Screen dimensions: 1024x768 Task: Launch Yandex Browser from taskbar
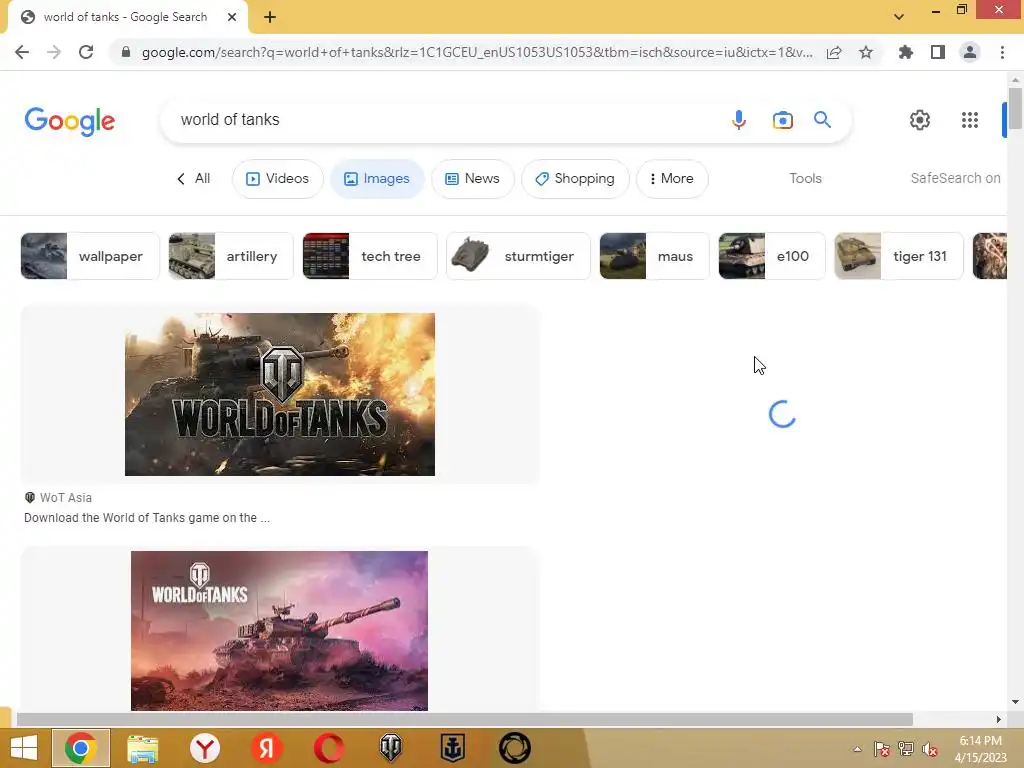(x=204, y=748)
